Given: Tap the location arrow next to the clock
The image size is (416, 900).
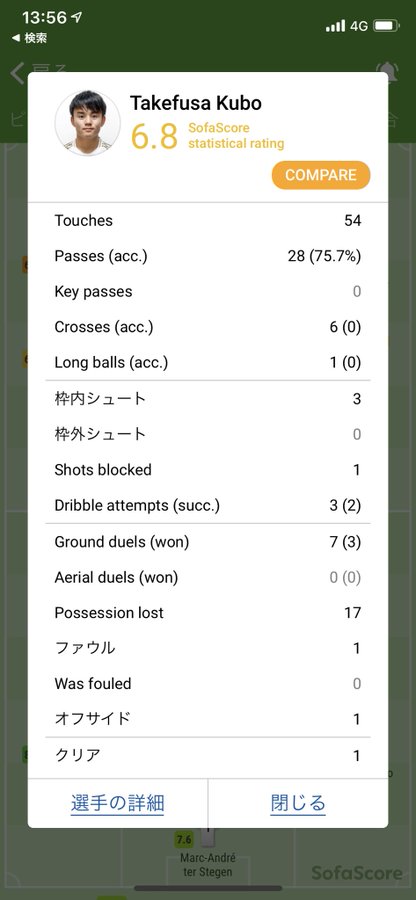Looking at the screenshot, I should (76, 18).
